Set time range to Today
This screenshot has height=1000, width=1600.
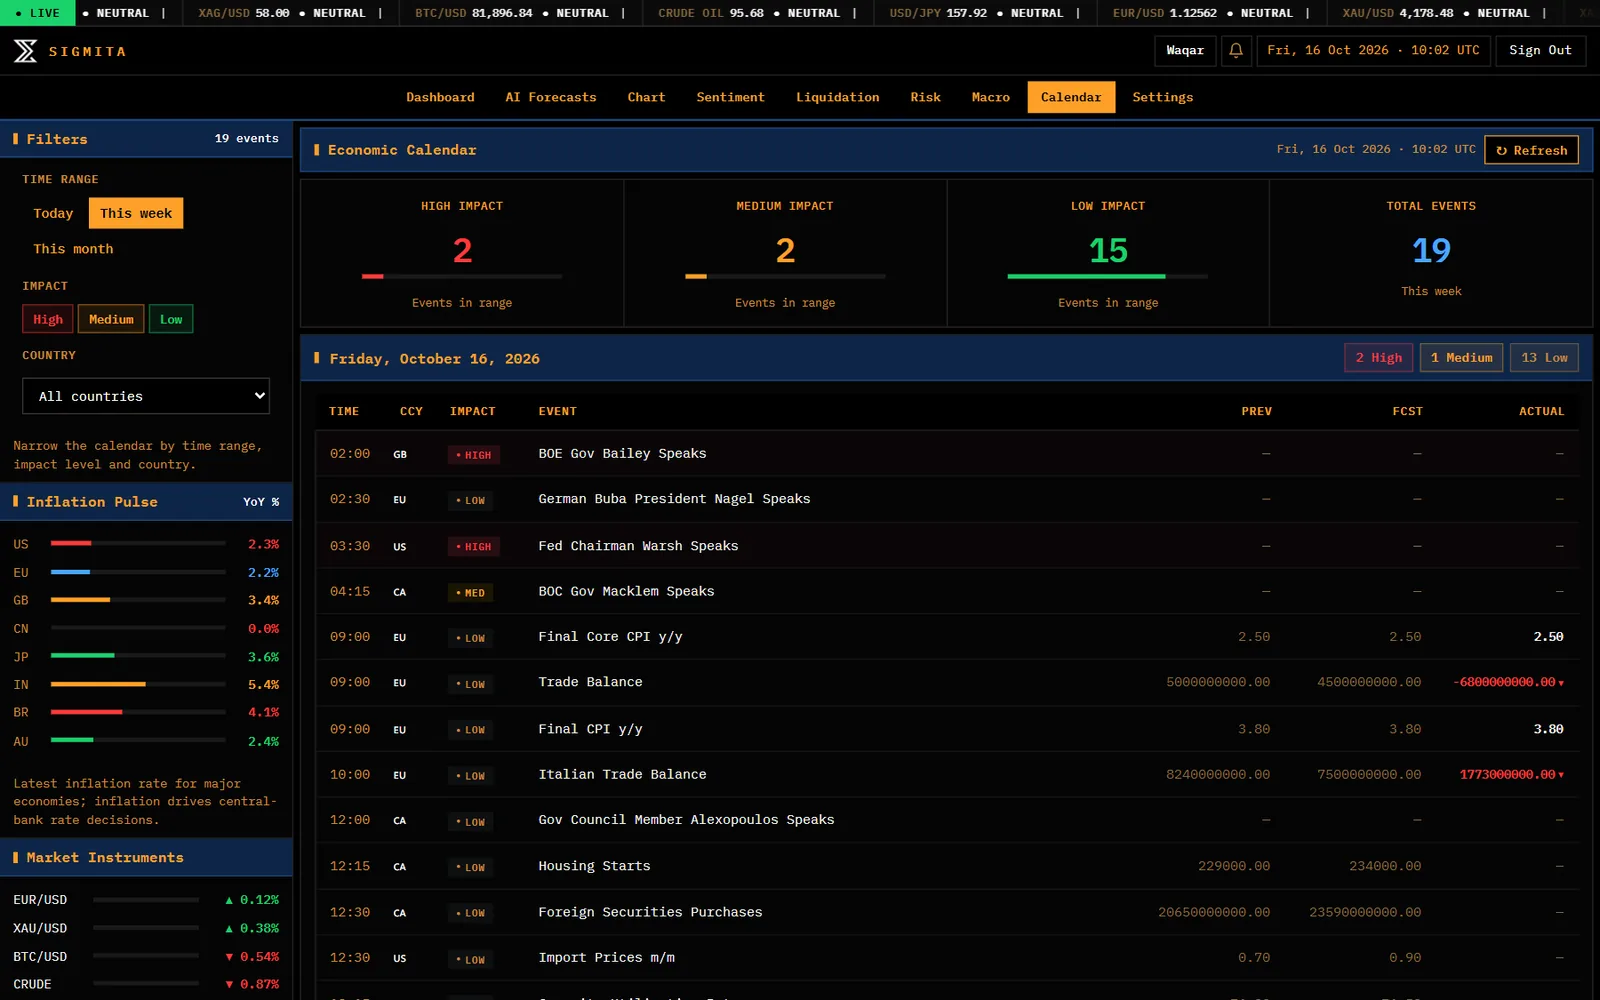tap(53, 213)
